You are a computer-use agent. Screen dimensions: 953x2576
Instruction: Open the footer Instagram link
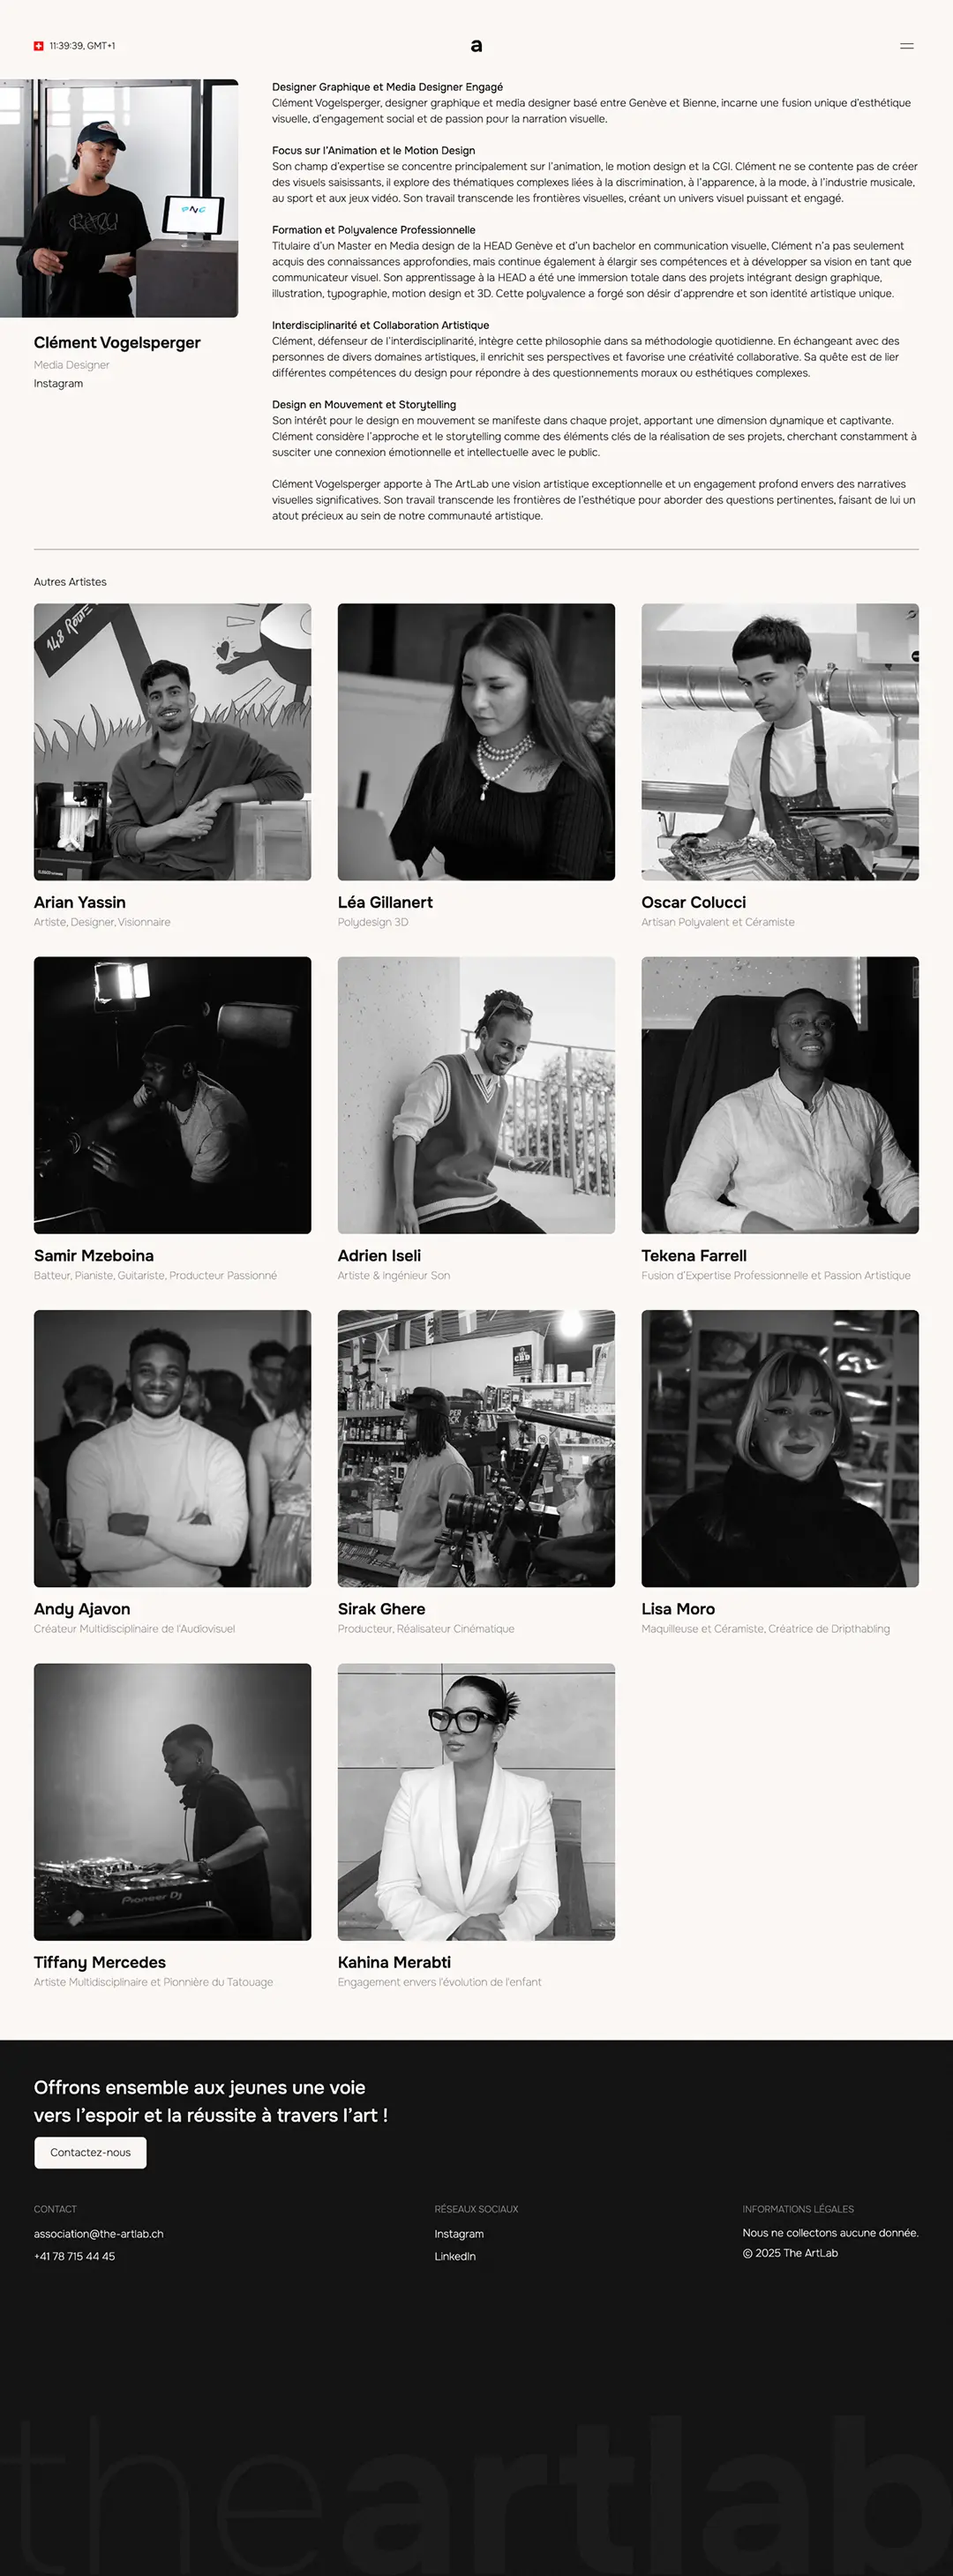(x=459, y=2233)
